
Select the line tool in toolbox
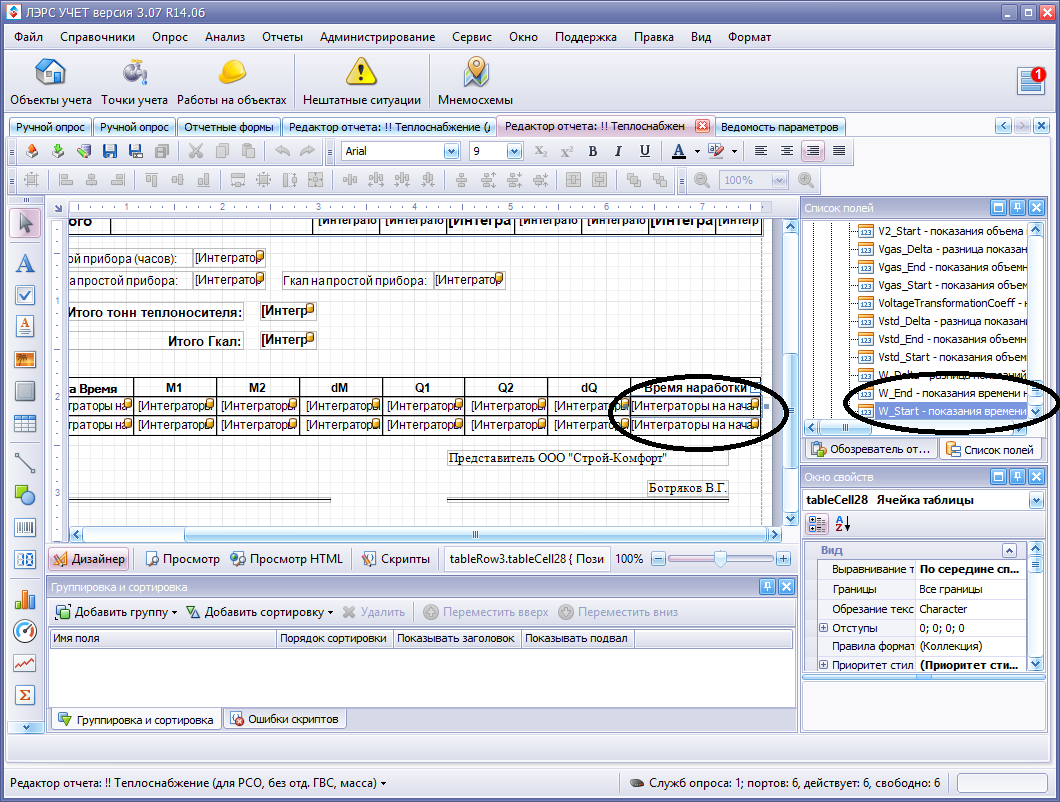tap(25, 463)
